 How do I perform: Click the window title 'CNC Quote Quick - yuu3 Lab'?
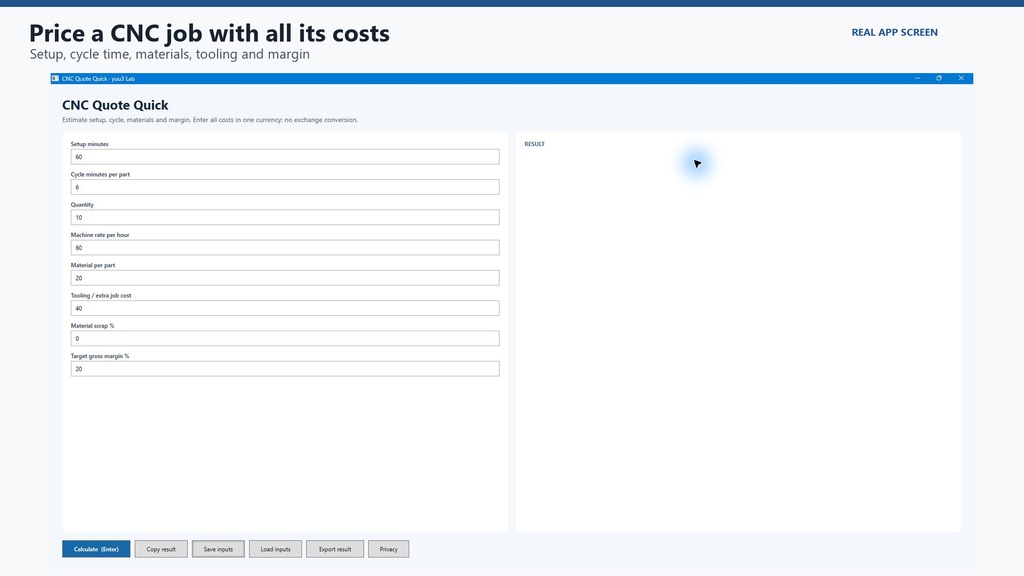[x=98, y=78]
